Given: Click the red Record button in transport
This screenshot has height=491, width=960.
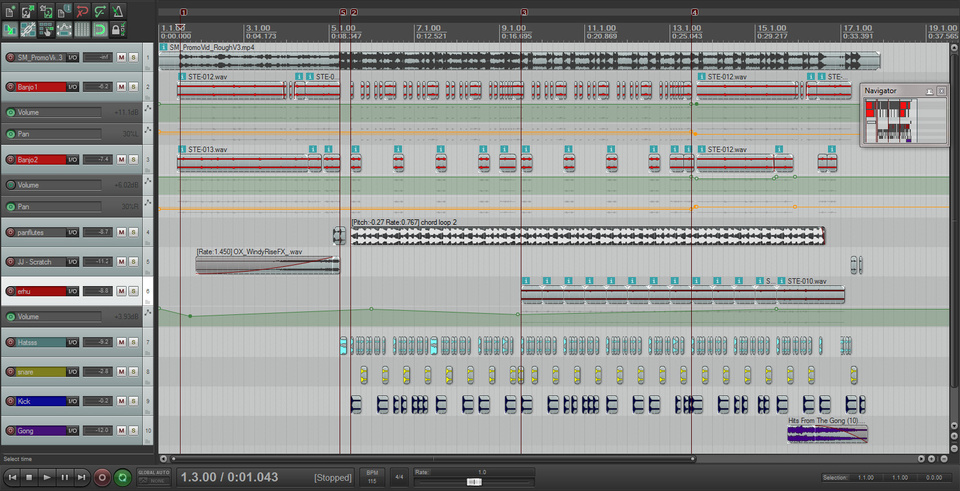Looking at the screenshot, I should (x=101, y=478).
